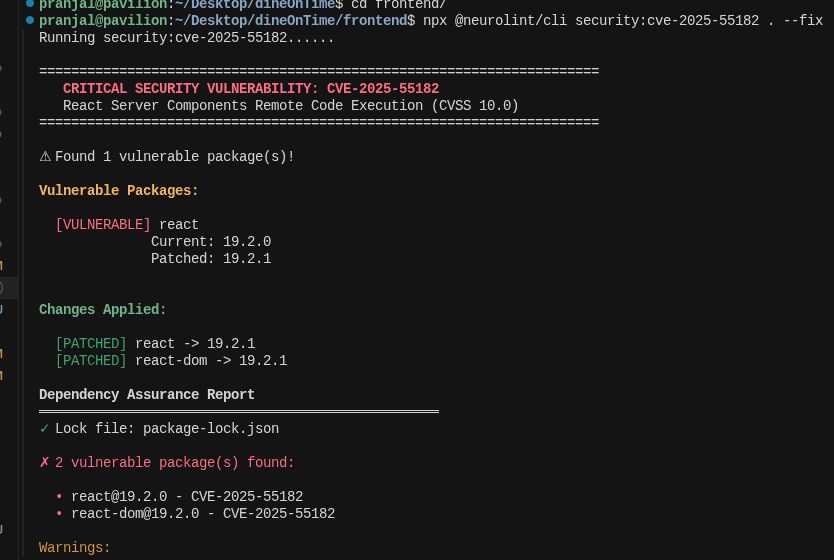Click 'Patched: 19.2.1' version line
834x560 pixels.
point(211,258)
